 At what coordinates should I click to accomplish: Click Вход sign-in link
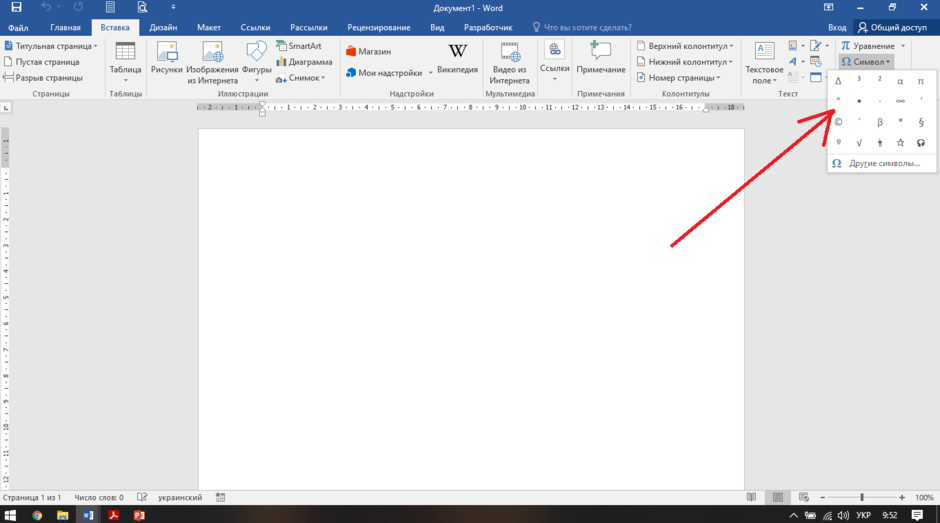tap(837, 28)
